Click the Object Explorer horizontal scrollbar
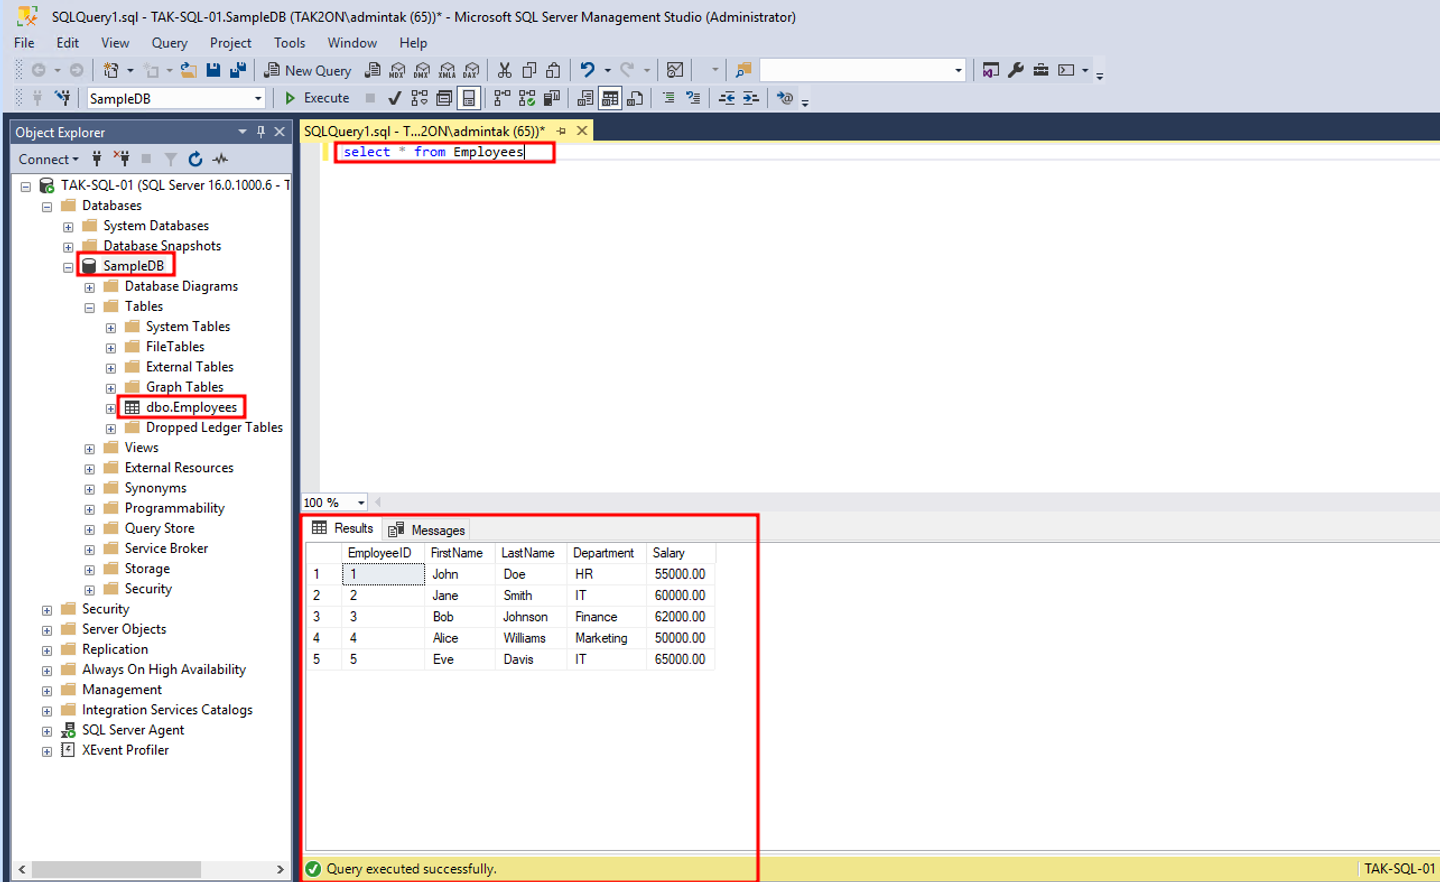The width and height of the screenshot is (1440, 882). 151,869
